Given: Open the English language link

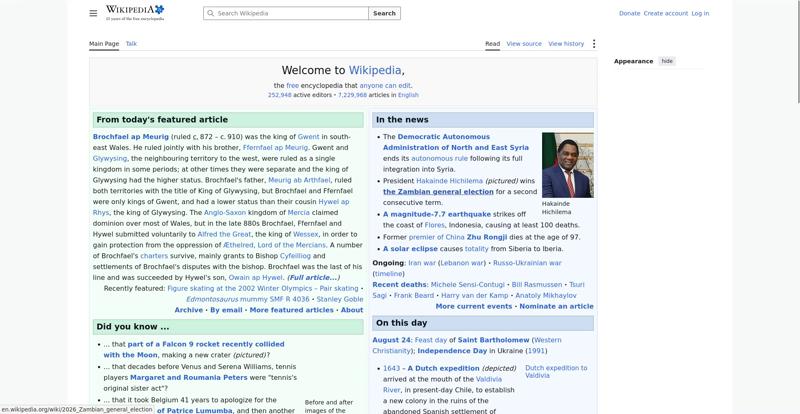Looking at the screenshot, I should pos(408,95).
